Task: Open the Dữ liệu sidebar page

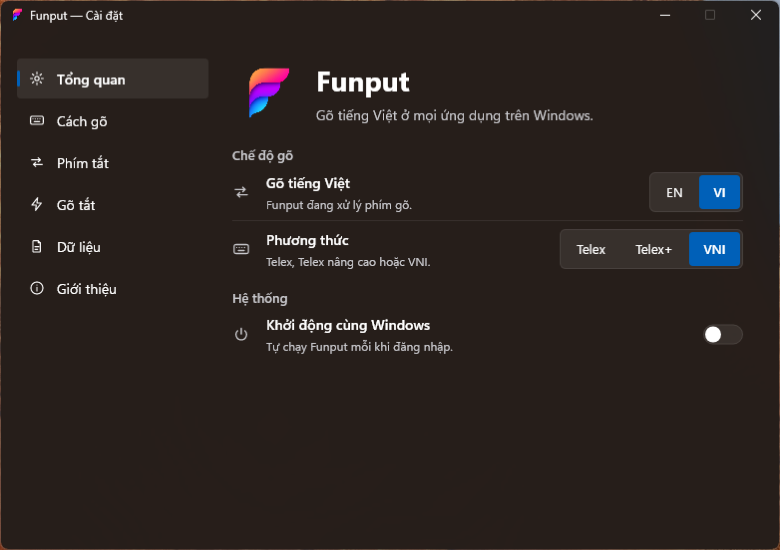Action: (x=112, y=247)
